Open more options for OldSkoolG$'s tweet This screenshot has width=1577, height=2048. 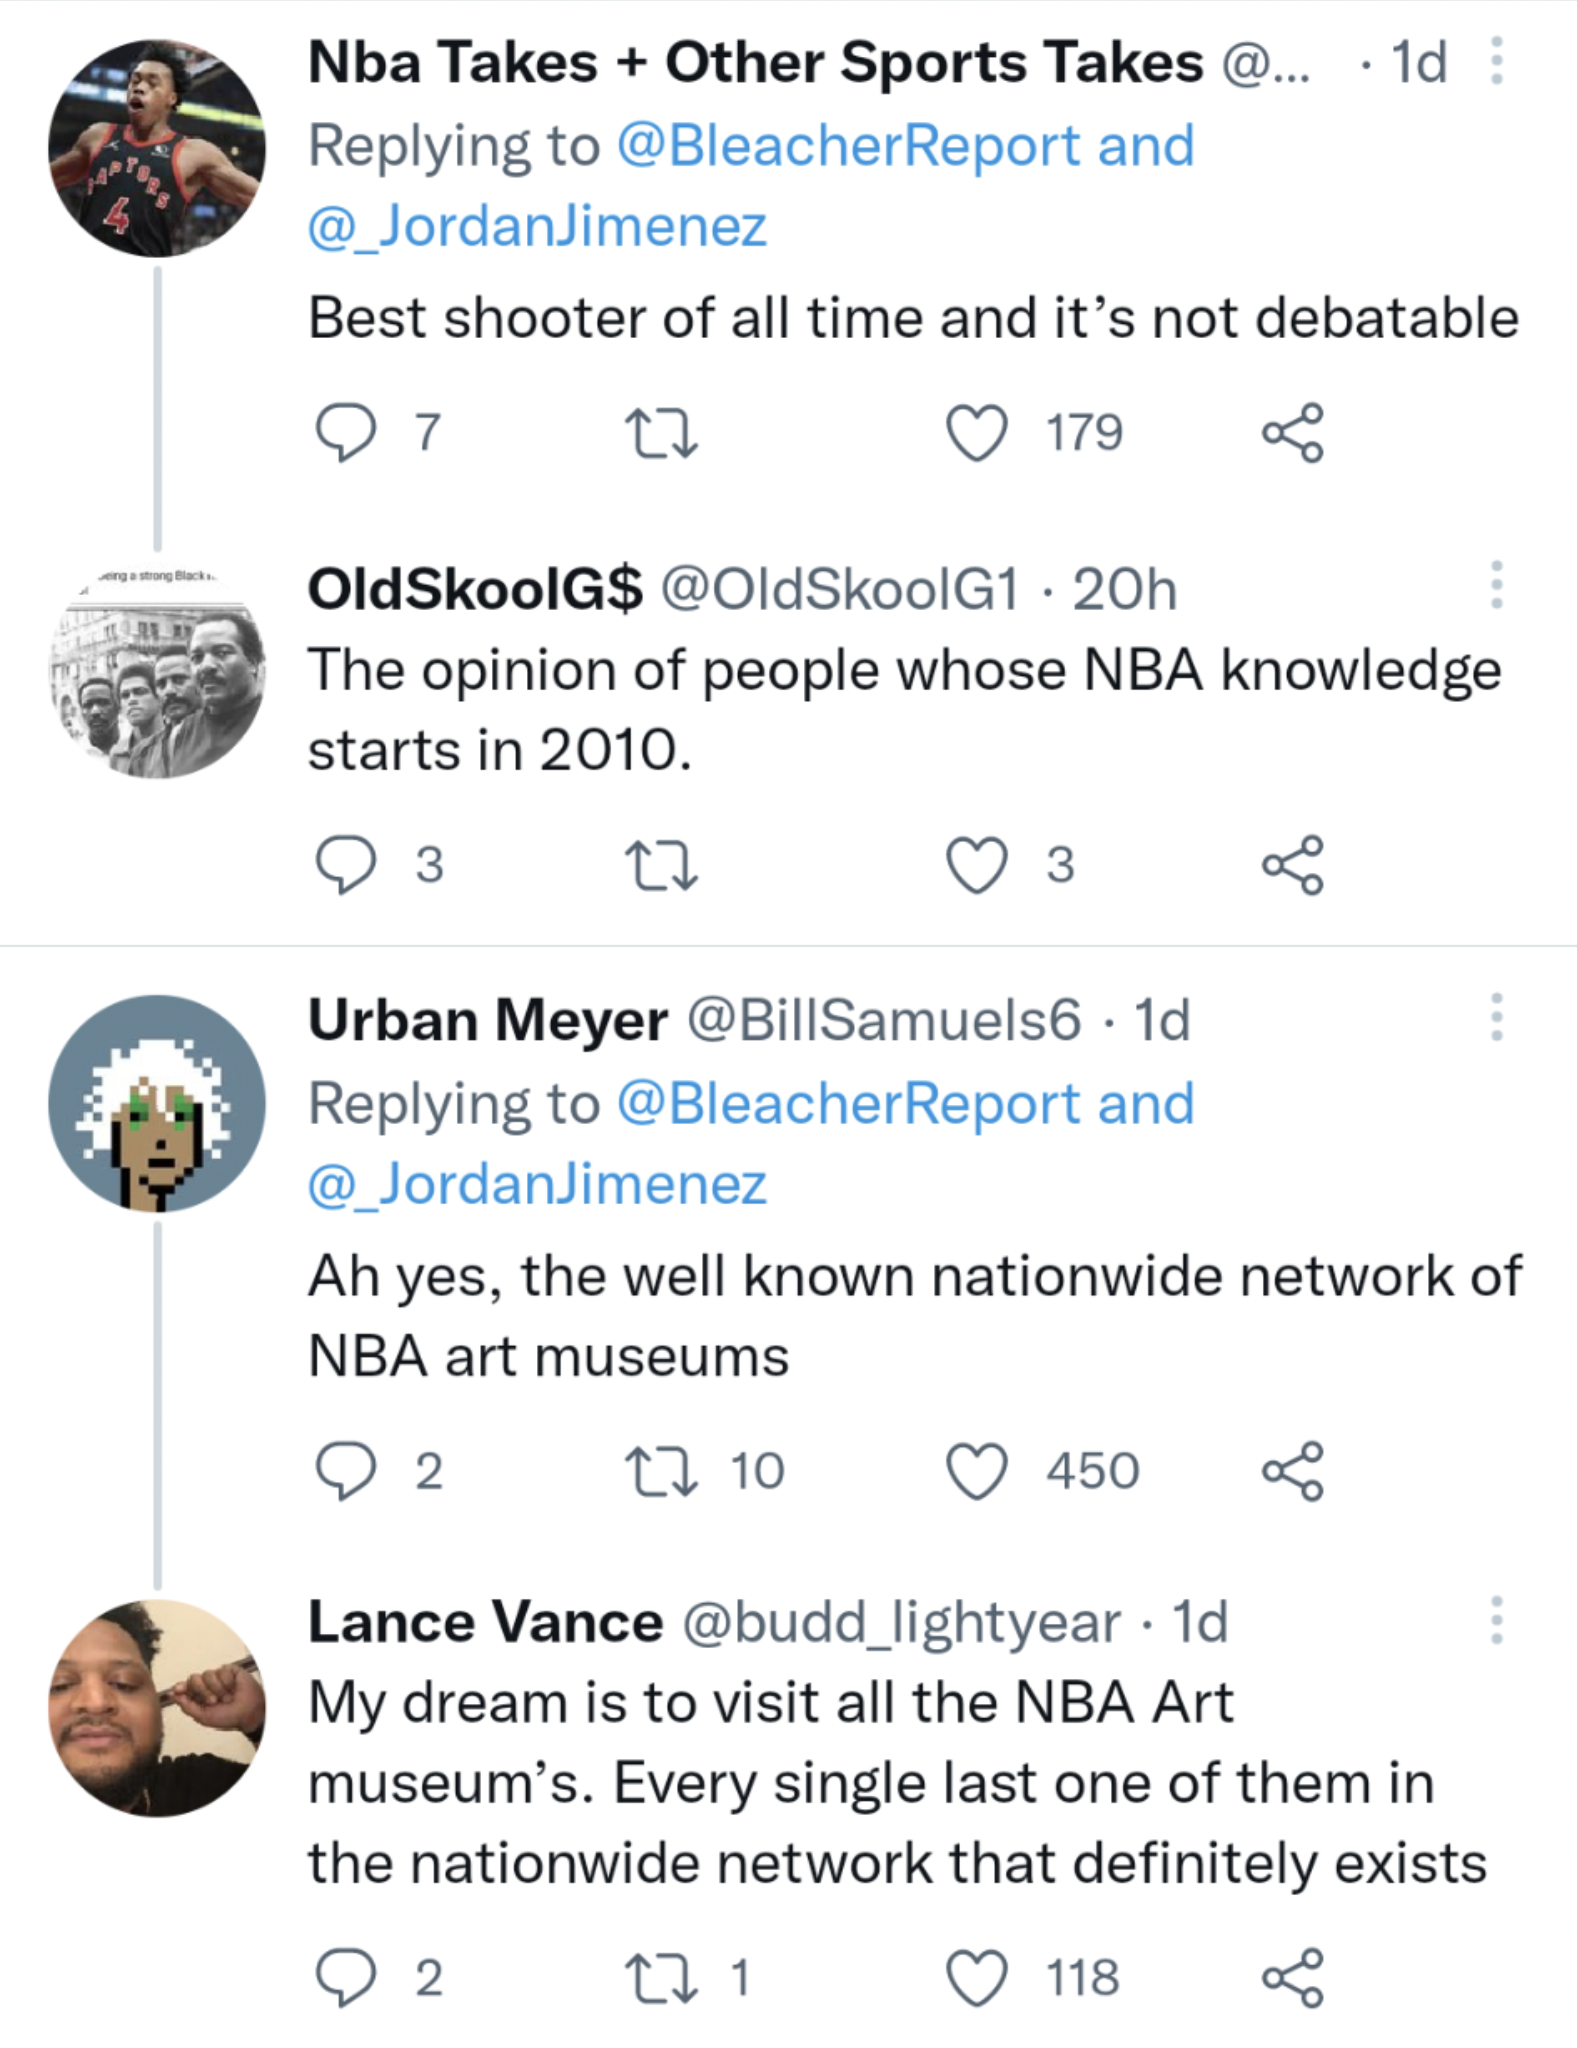click(1496, 585)
